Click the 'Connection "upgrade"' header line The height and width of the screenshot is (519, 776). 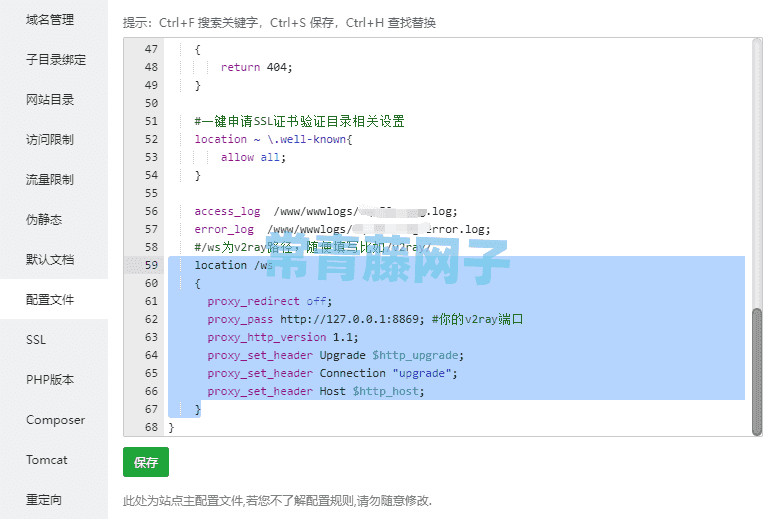pyautogui.click(x=333, y=374)
